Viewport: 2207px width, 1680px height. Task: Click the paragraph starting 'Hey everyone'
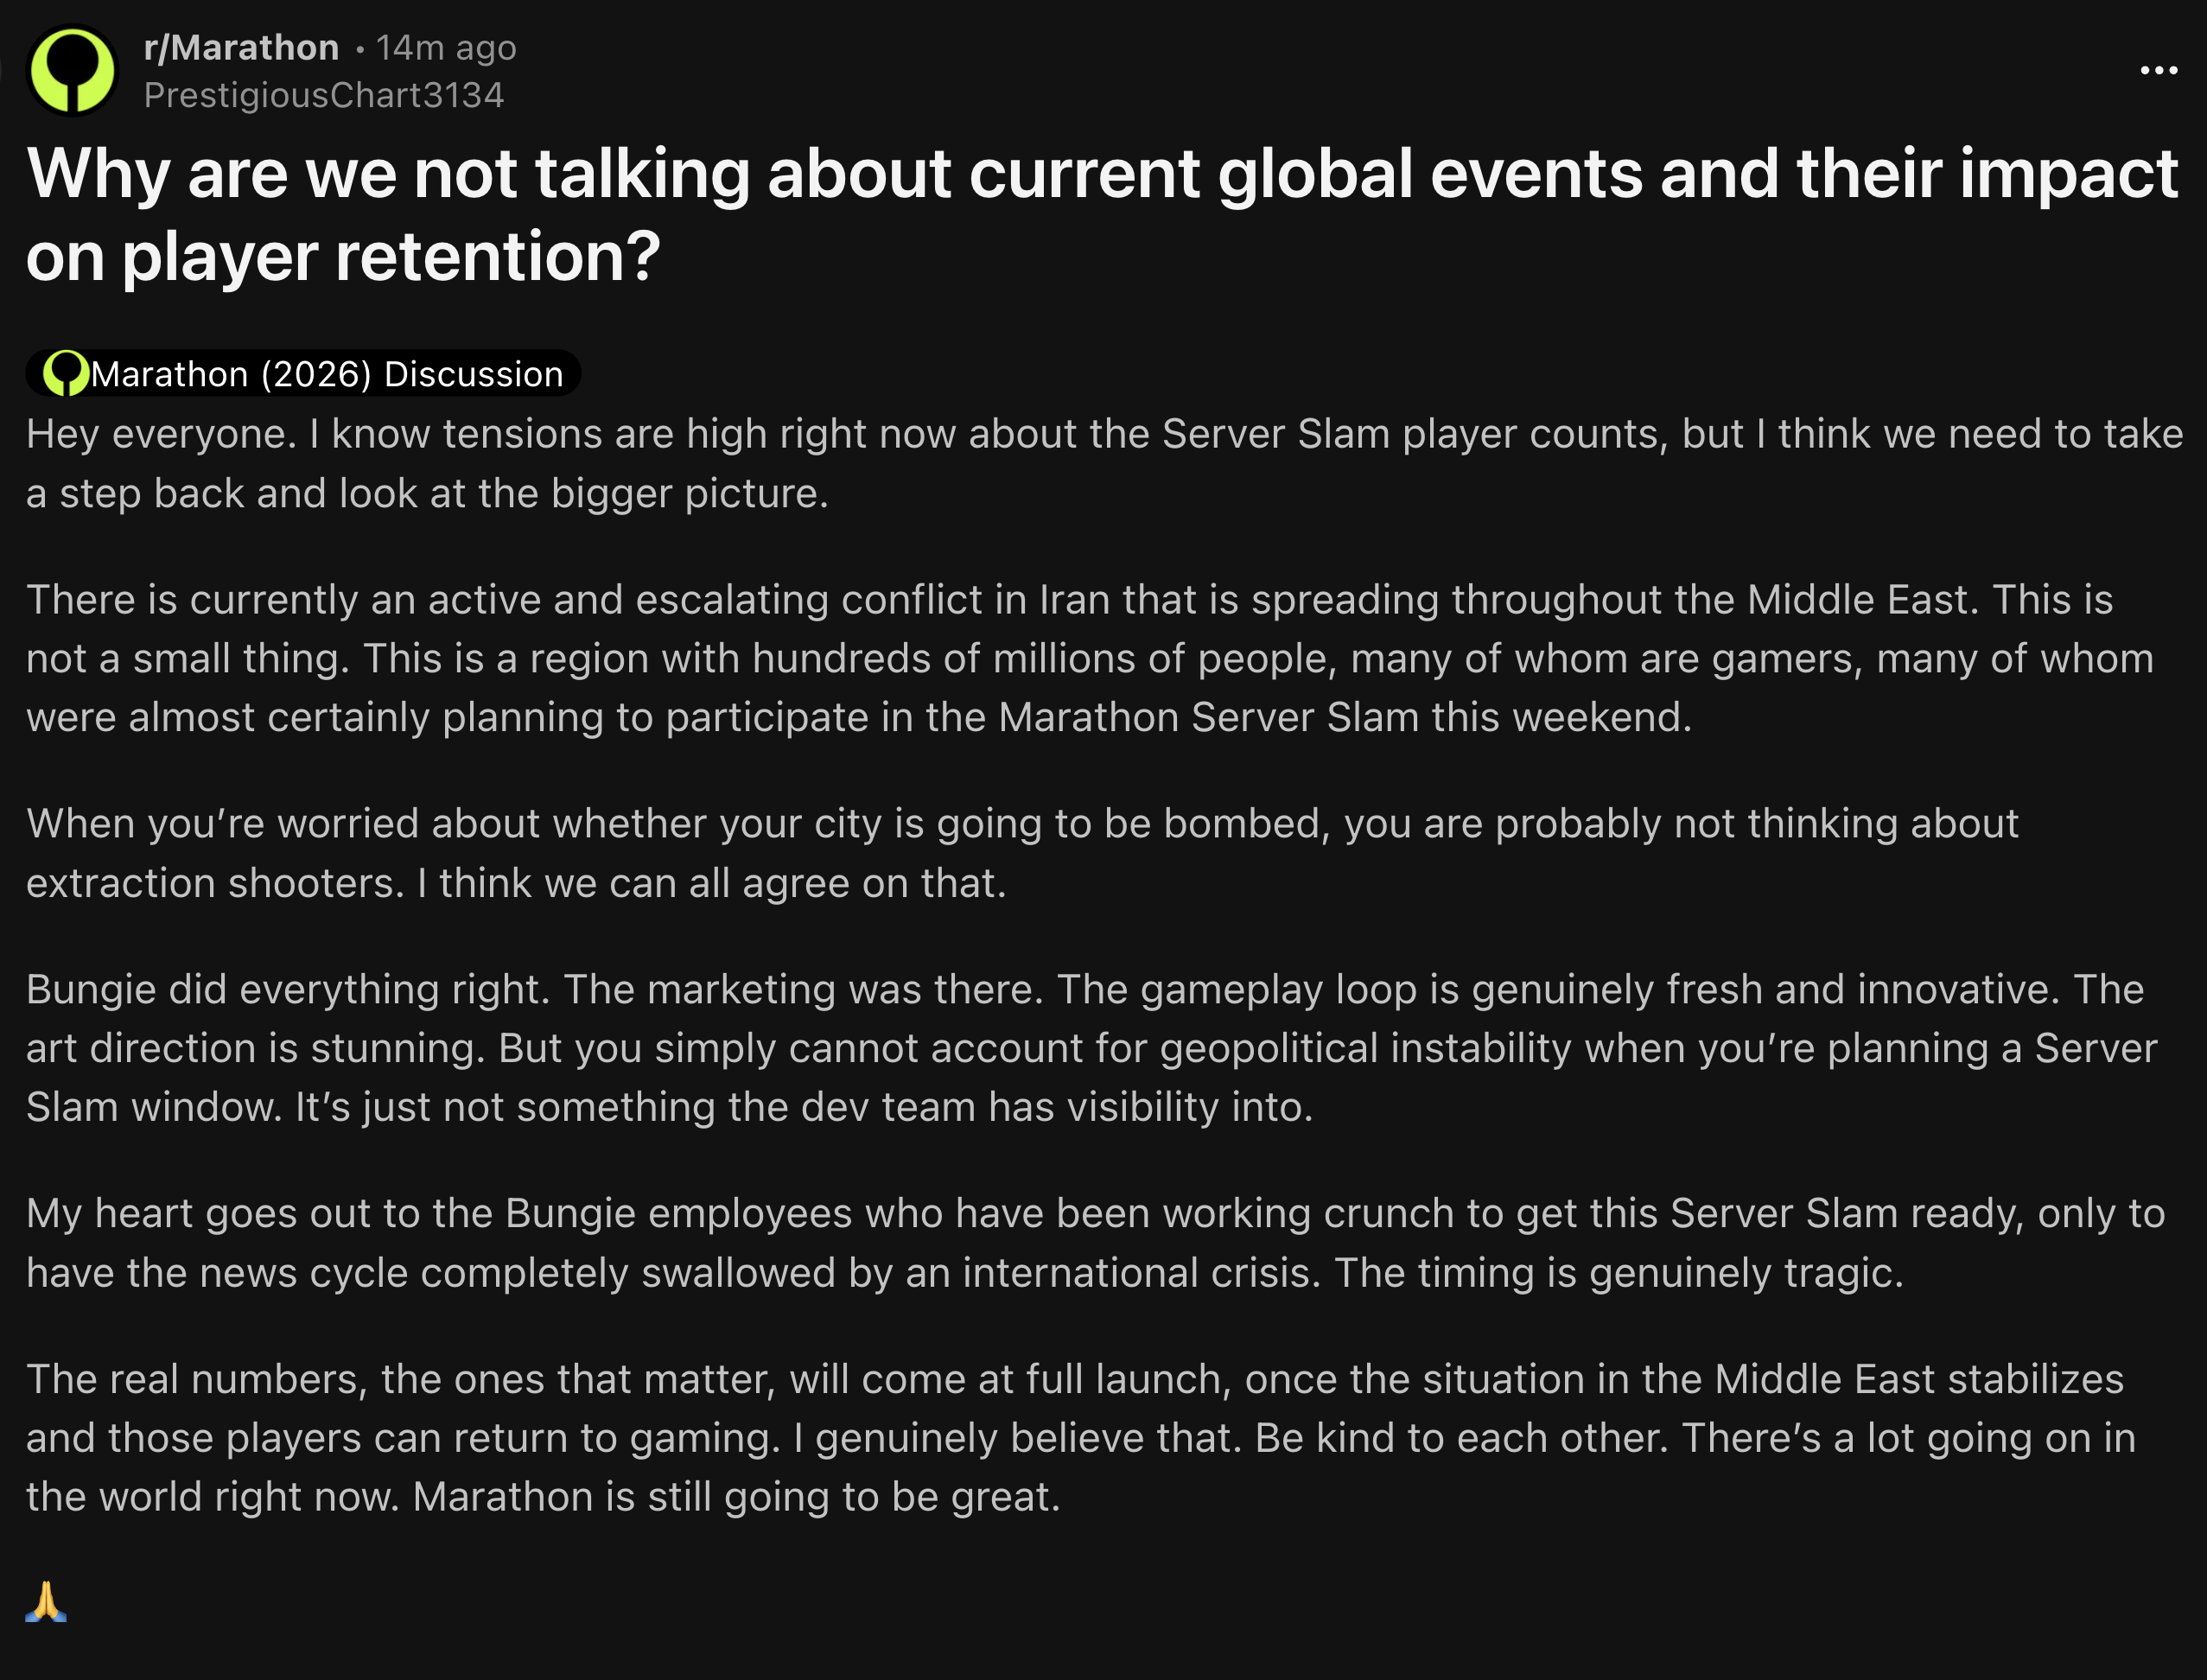[1104, 463]
